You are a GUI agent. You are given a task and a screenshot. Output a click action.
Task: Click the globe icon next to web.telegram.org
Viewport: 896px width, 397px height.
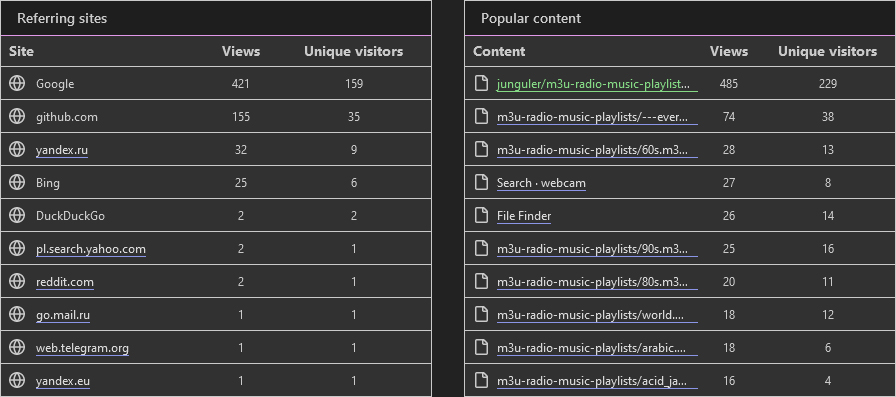pyautogui.click(x=17, y=347)
